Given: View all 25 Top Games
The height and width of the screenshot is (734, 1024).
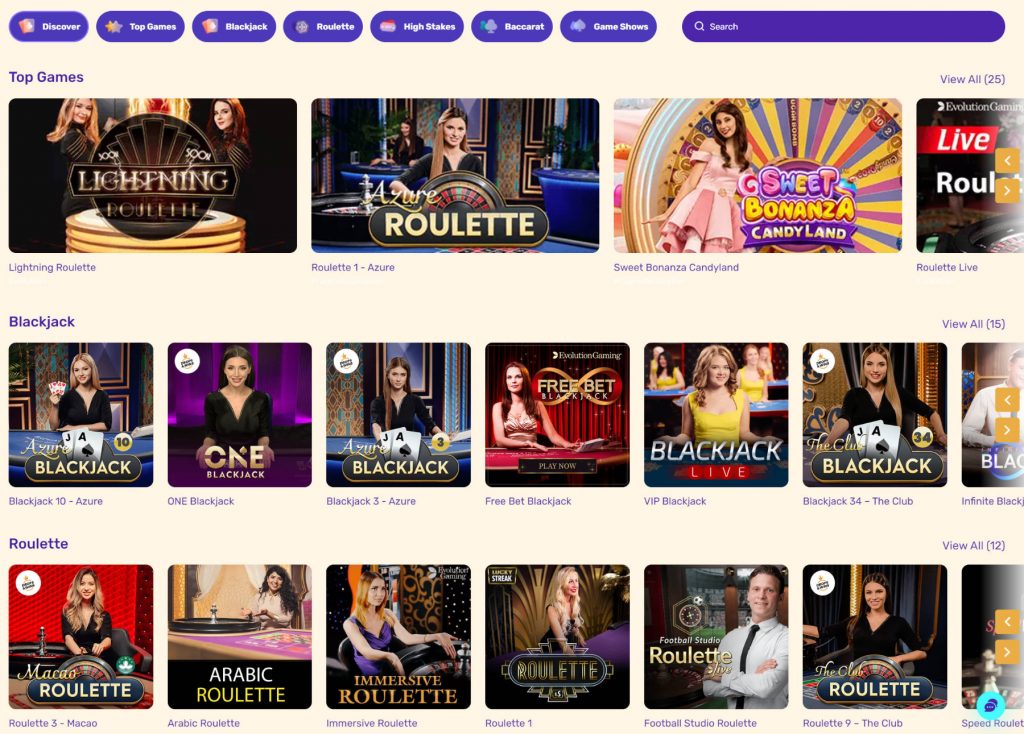Looking at the screenshot, I should point(972,79).
